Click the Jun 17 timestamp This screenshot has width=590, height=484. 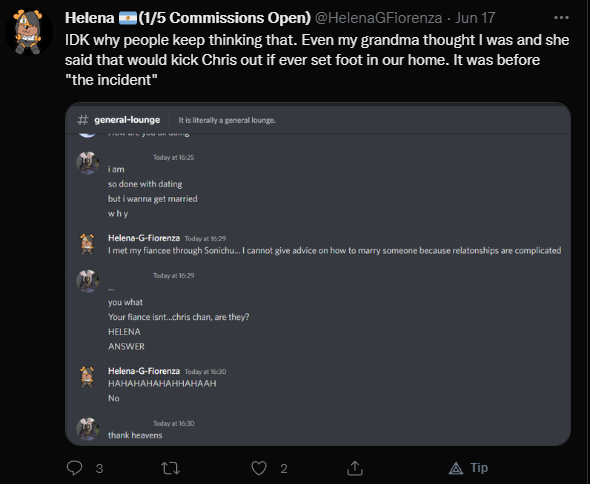pyautogui.click(x=475, y=18)
